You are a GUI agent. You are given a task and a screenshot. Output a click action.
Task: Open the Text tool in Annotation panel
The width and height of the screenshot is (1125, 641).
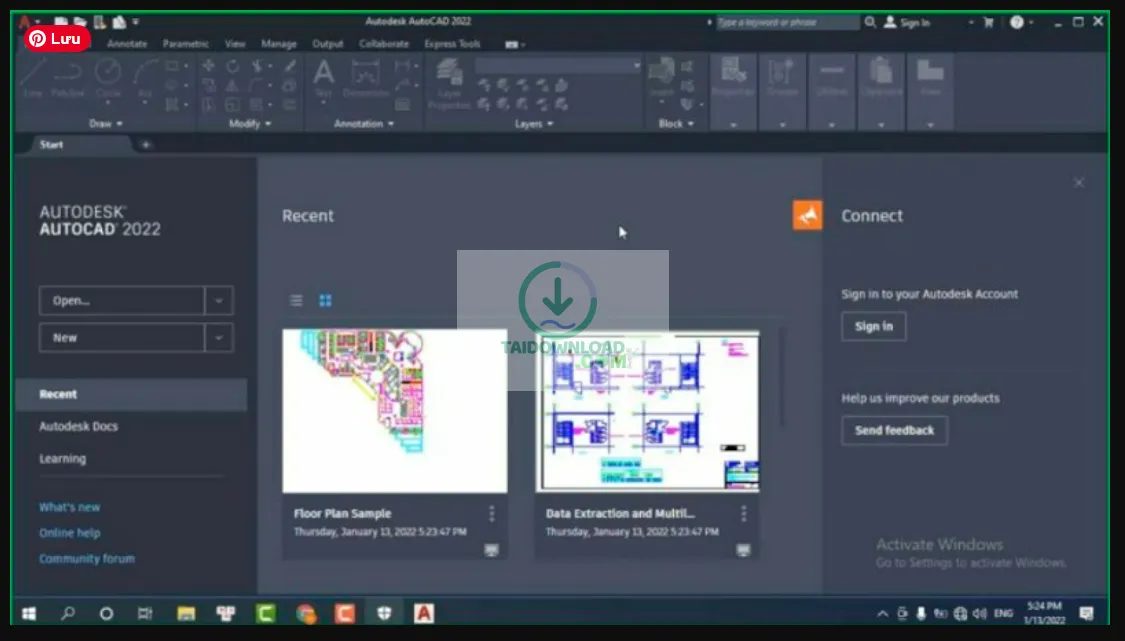click(x=323, y=75)
